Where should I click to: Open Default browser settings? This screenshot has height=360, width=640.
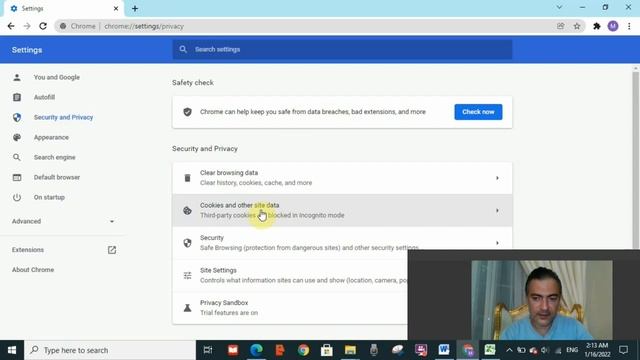(57, 177)
